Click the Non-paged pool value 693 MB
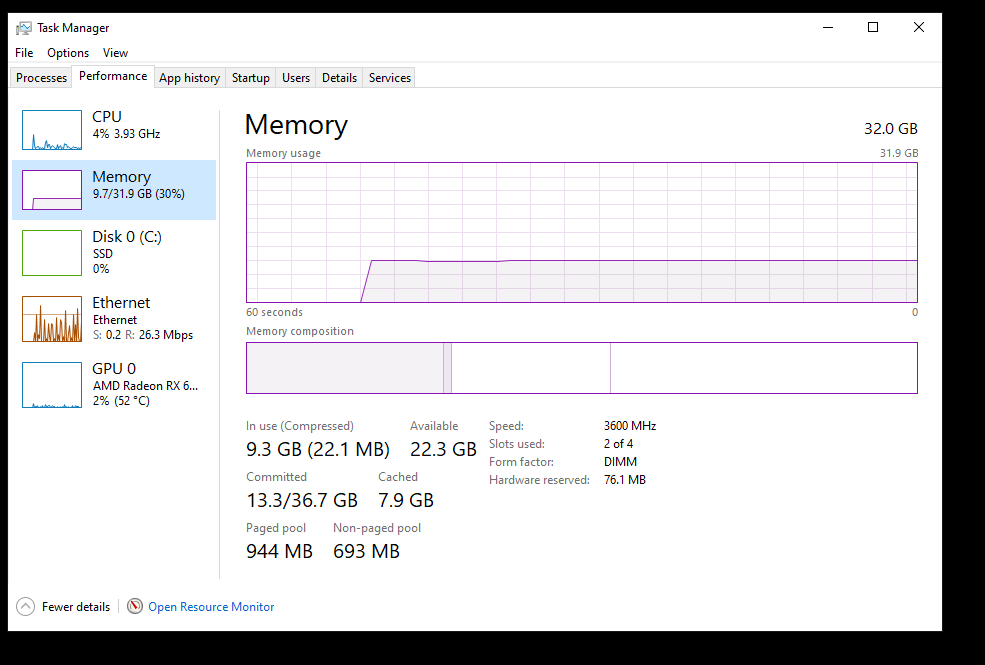This screenshot has height=665, width=985. tap(366, 551)
